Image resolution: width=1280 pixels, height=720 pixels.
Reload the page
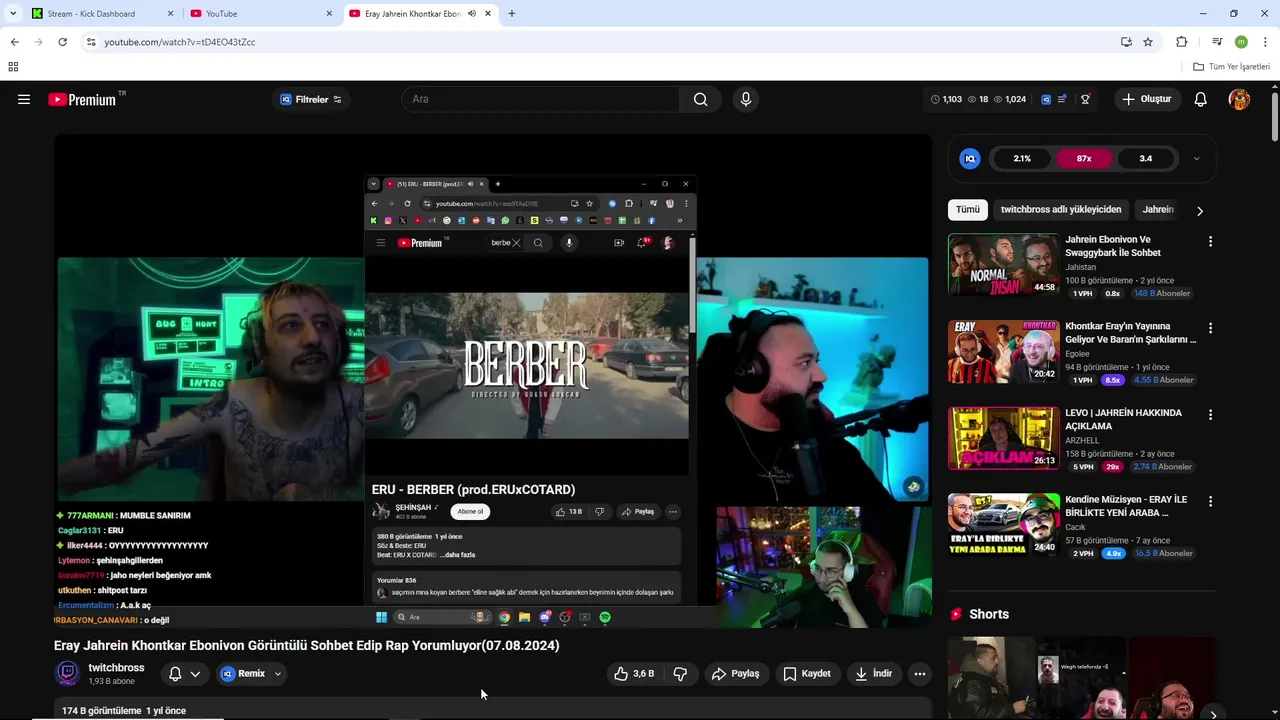(x=62, y=42)
